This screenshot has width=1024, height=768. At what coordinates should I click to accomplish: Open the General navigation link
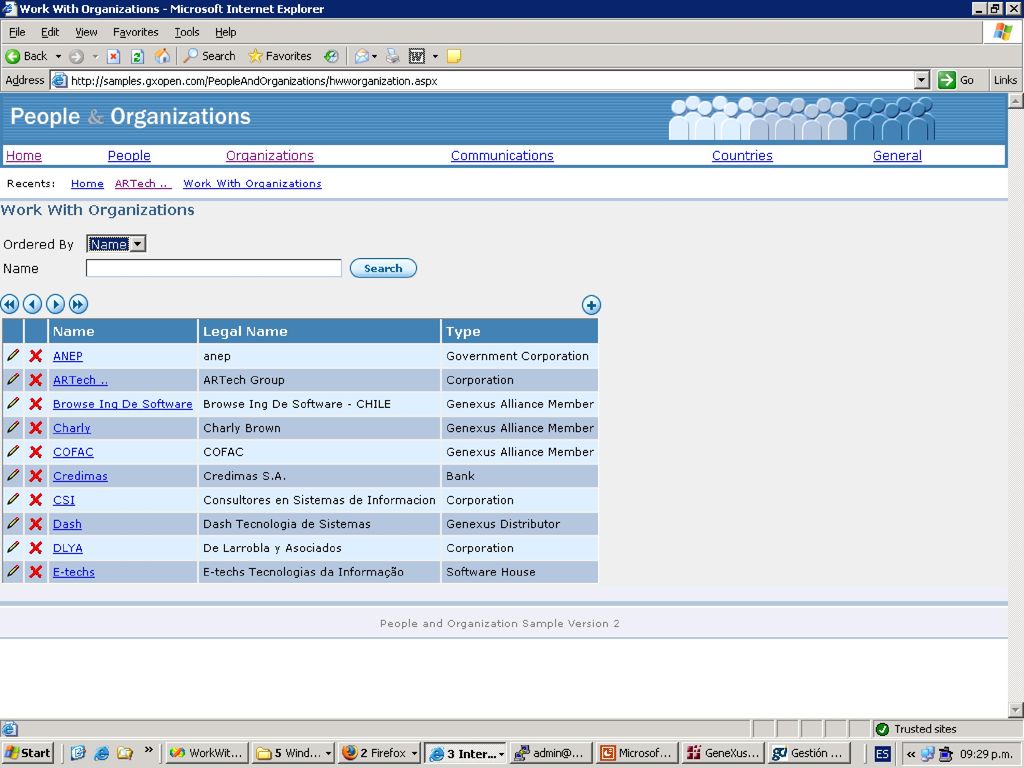[897, 155]
